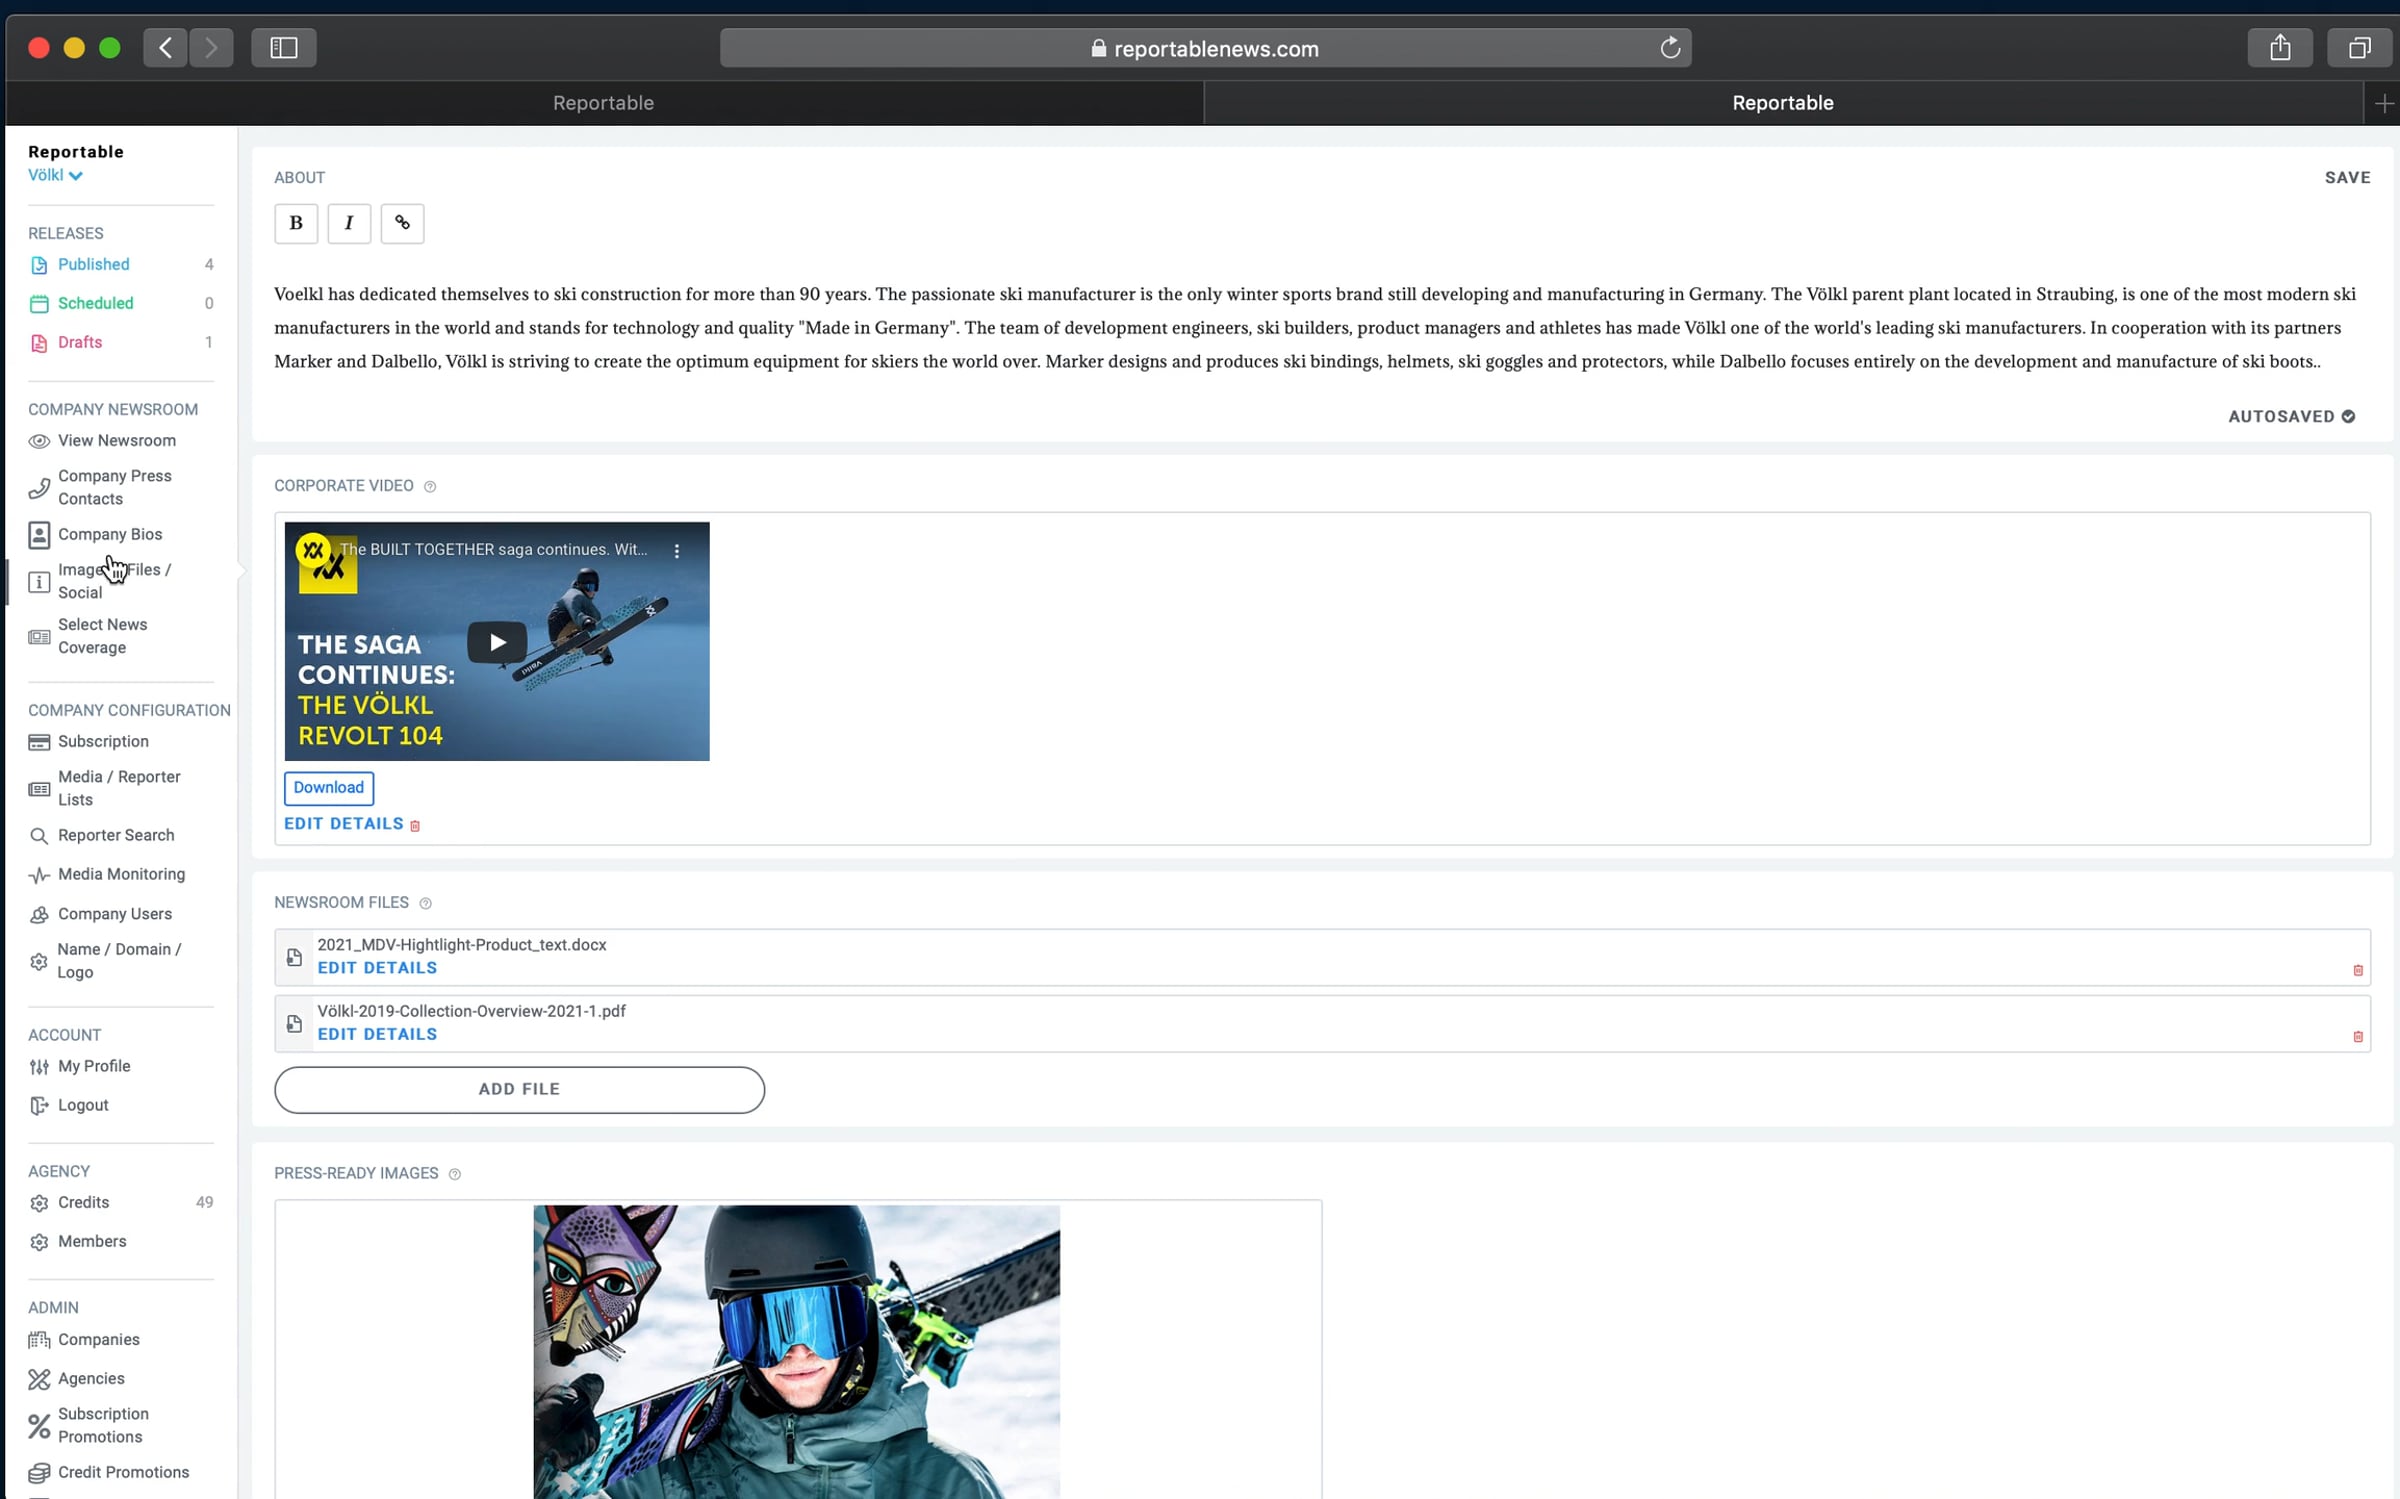Open the Credit Promotions page
Screen dimensions: 2400x1499
point(123,1473)
